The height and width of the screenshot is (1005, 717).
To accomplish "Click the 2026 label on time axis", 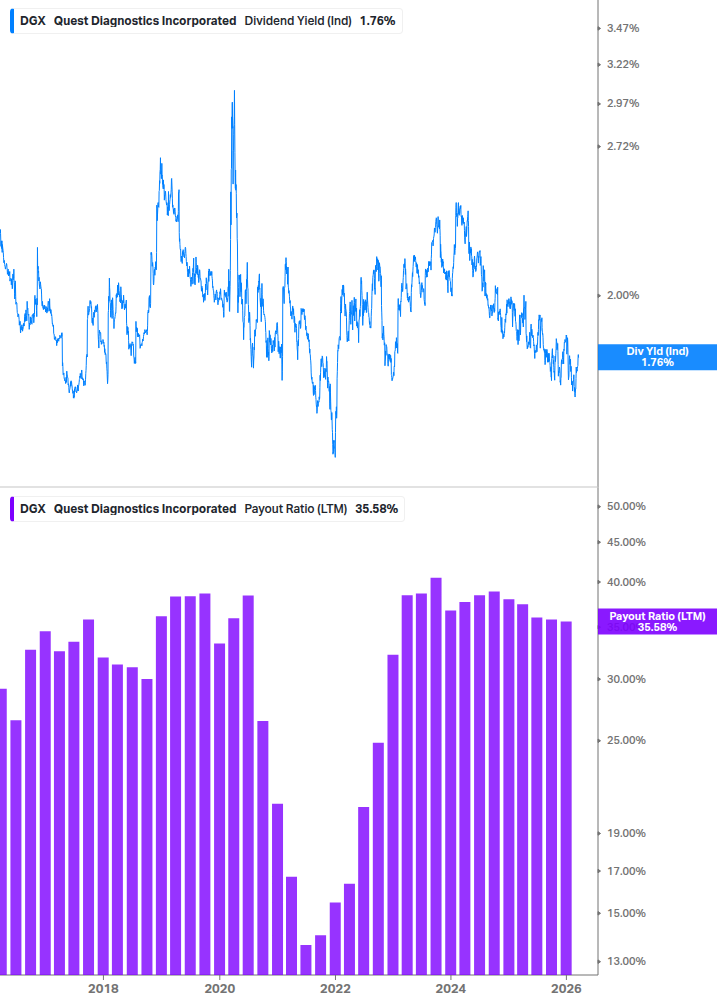I will pyautogui.click(x=566, y=989).
